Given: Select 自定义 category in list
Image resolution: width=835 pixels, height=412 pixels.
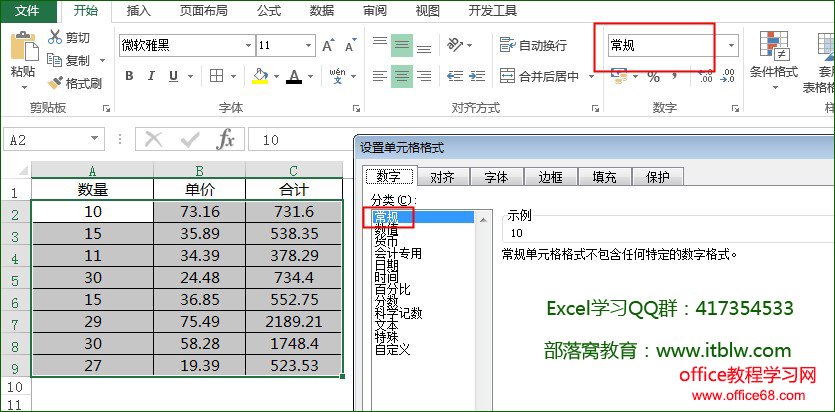Looking at the screenshot, I should click(392, 349).
